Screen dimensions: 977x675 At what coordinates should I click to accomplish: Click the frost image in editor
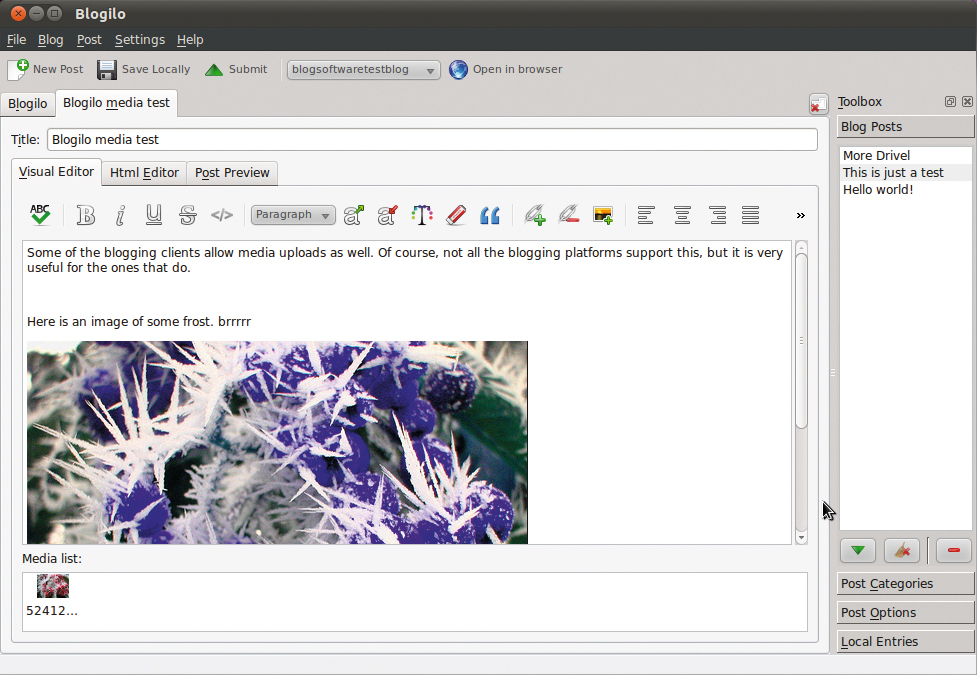point(277,443)
